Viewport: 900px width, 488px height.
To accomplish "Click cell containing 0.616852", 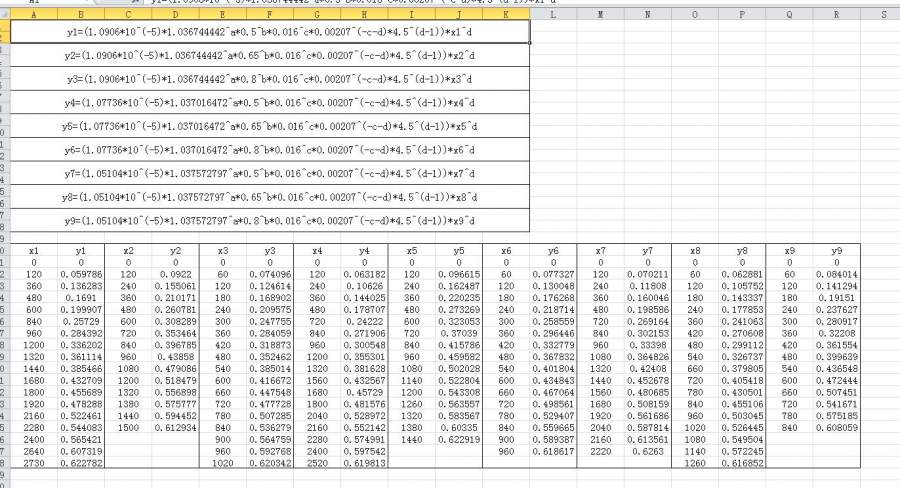I will pyautogui.click(x=742, y=463).
